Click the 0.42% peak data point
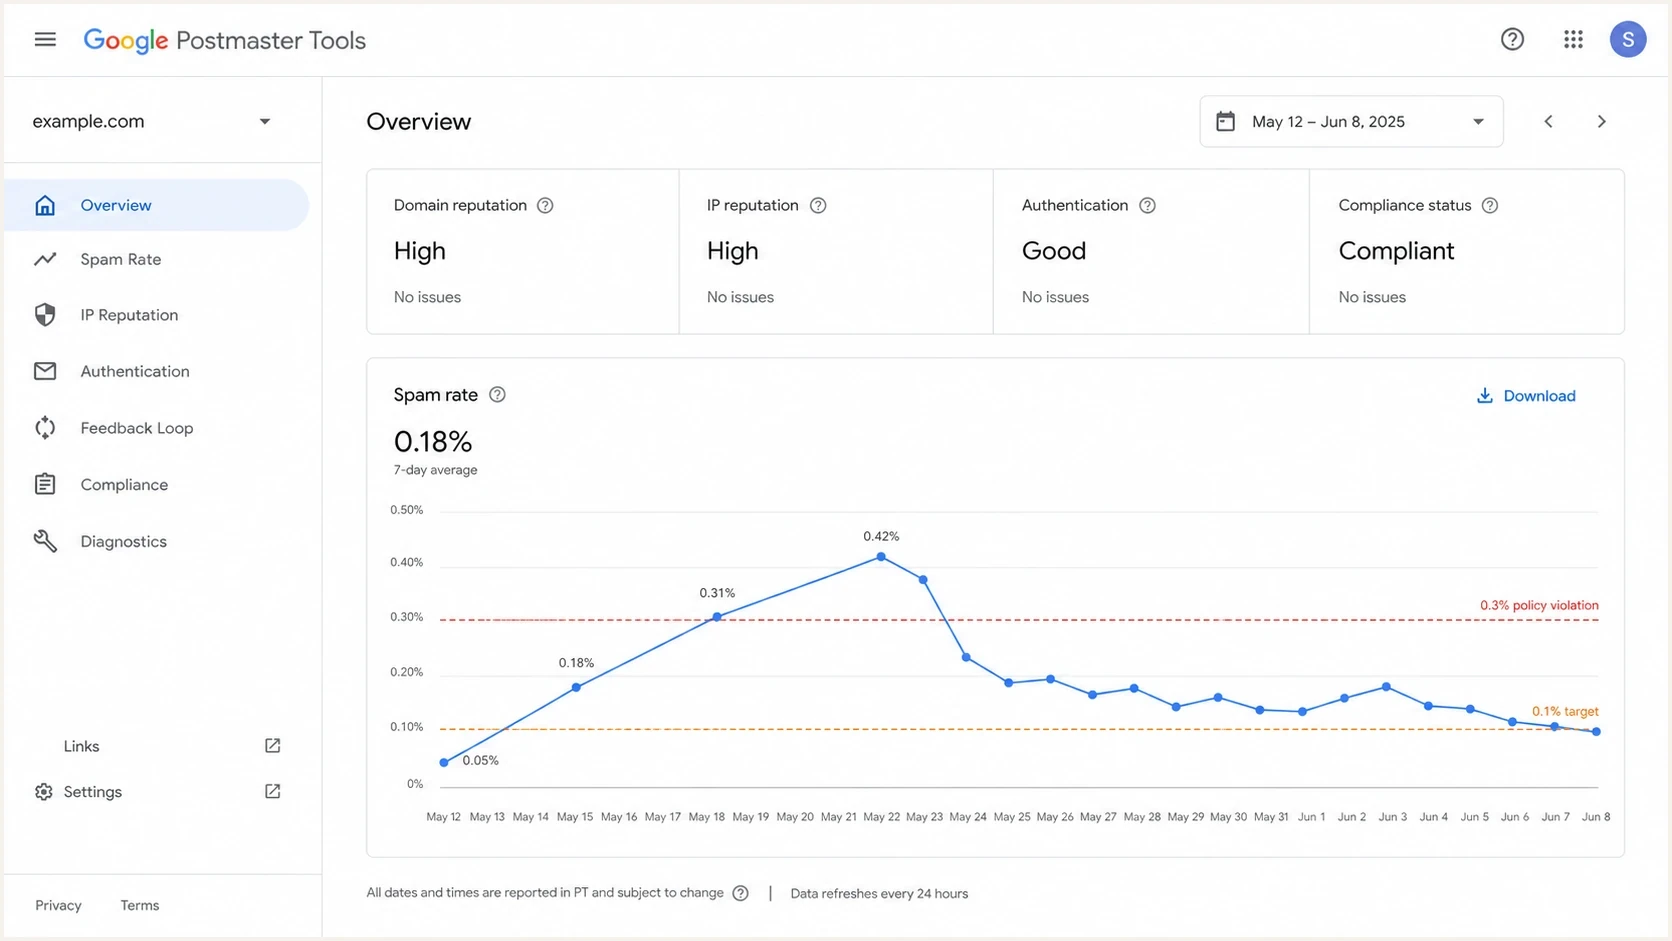1672x941 pixels. click(x=881, y=556)
